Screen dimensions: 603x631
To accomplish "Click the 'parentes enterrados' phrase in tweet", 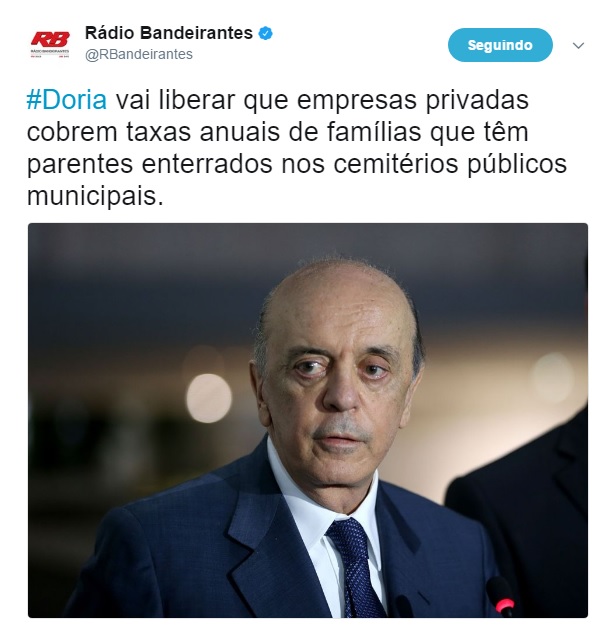I will tap(150, 164).
